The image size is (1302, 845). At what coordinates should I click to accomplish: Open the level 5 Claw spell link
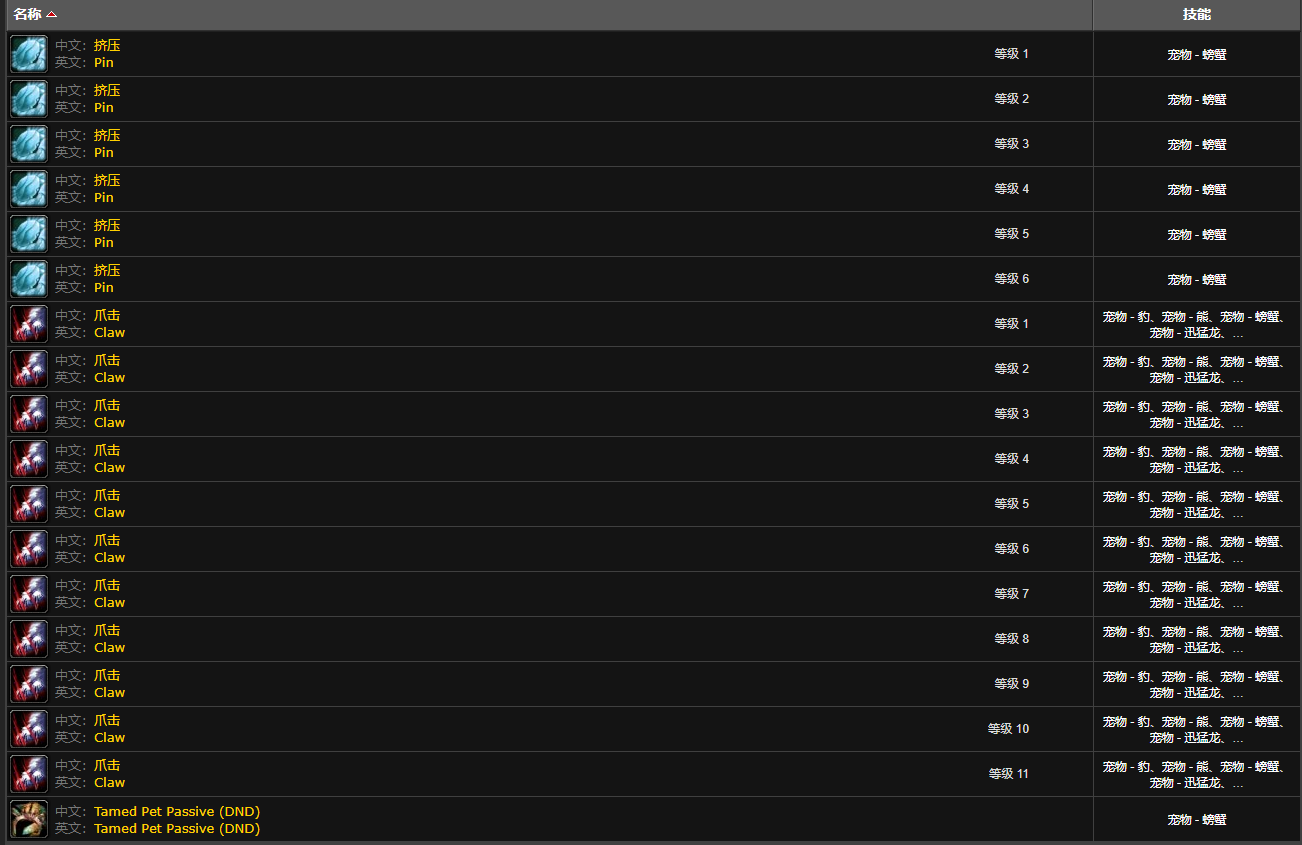[x=110, y=512]
